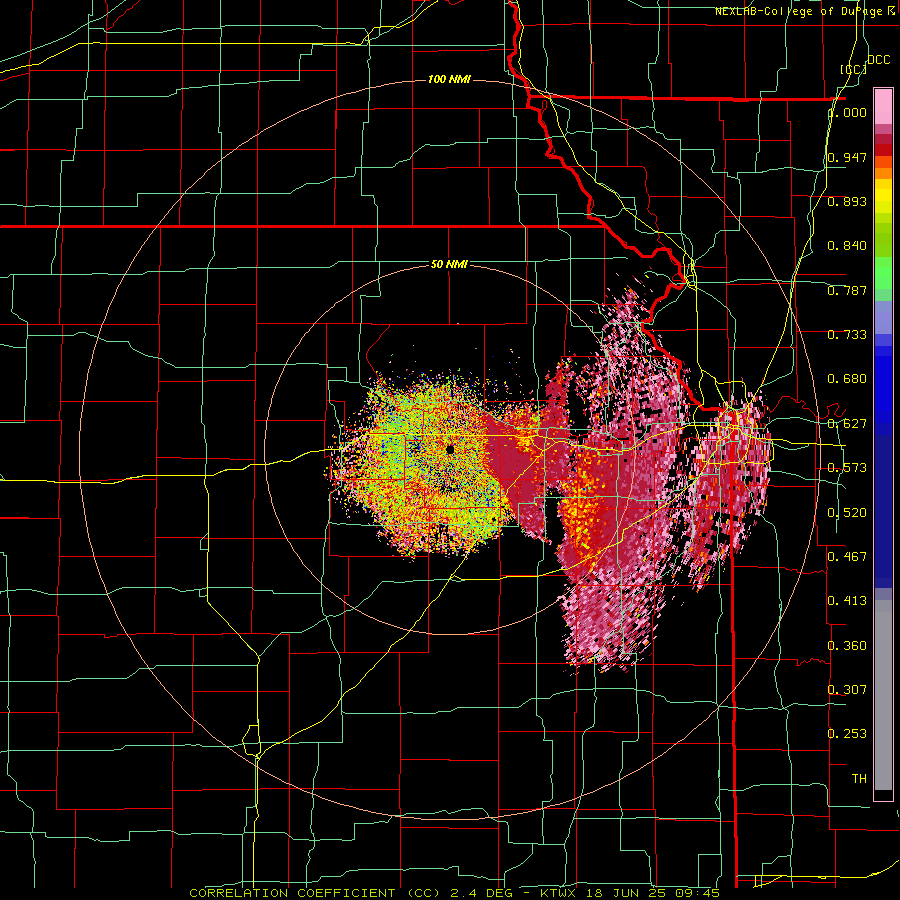Click the 0.893 value on the color scale

(x=847, y=201)
